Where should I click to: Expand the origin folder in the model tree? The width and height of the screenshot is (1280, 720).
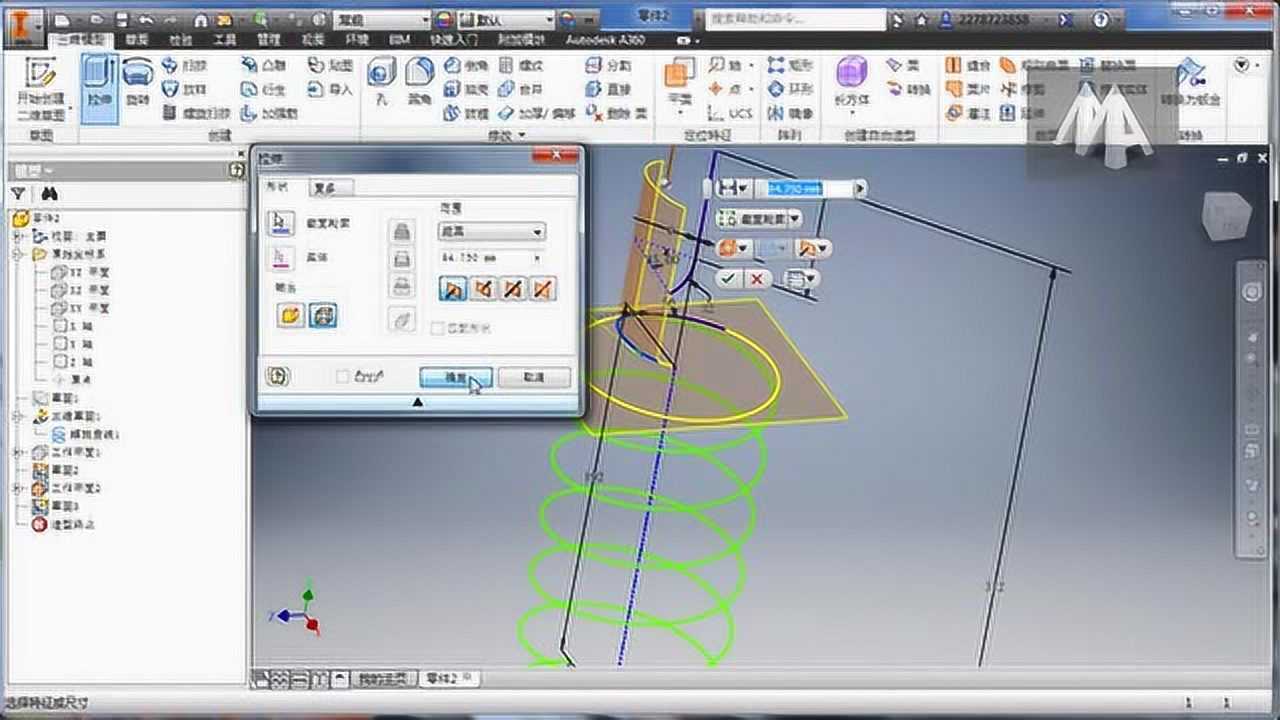point(18,254)
